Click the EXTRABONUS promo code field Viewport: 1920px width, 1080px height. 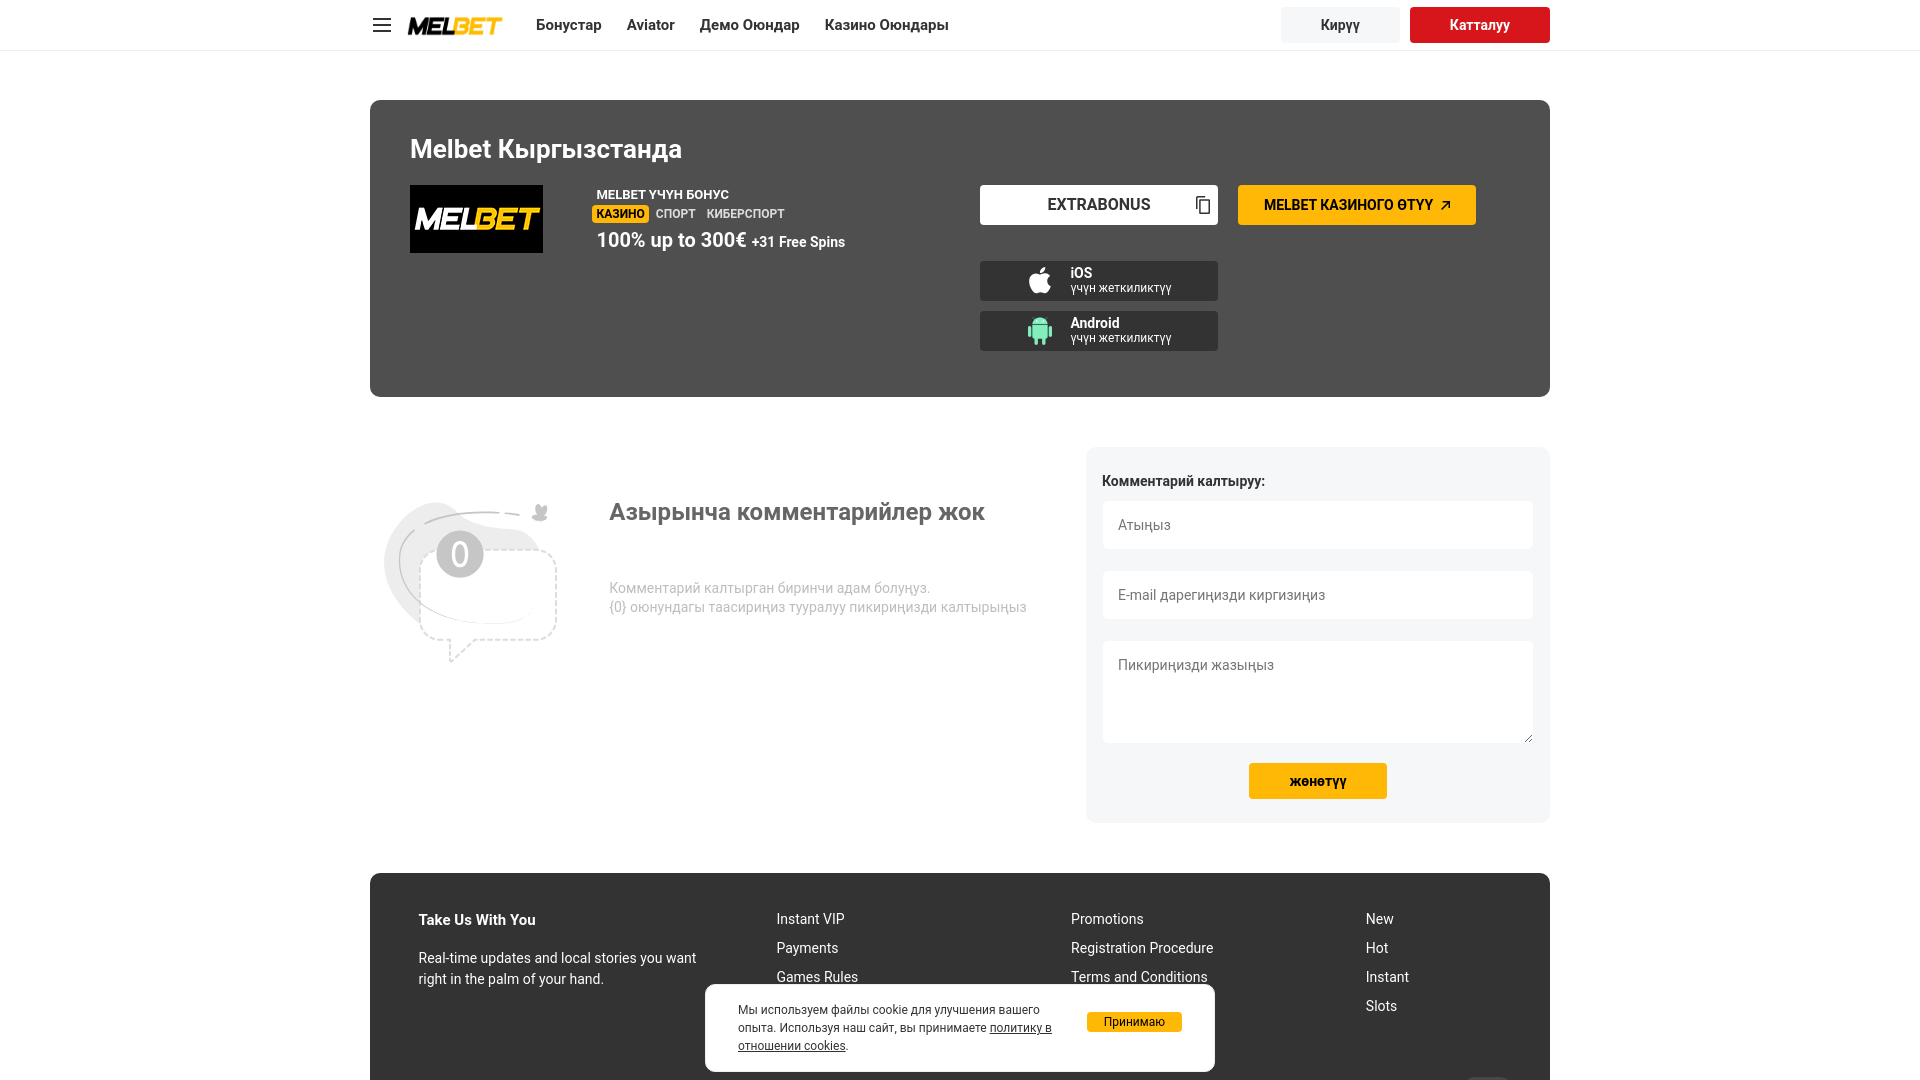[x=1099, y=205]
